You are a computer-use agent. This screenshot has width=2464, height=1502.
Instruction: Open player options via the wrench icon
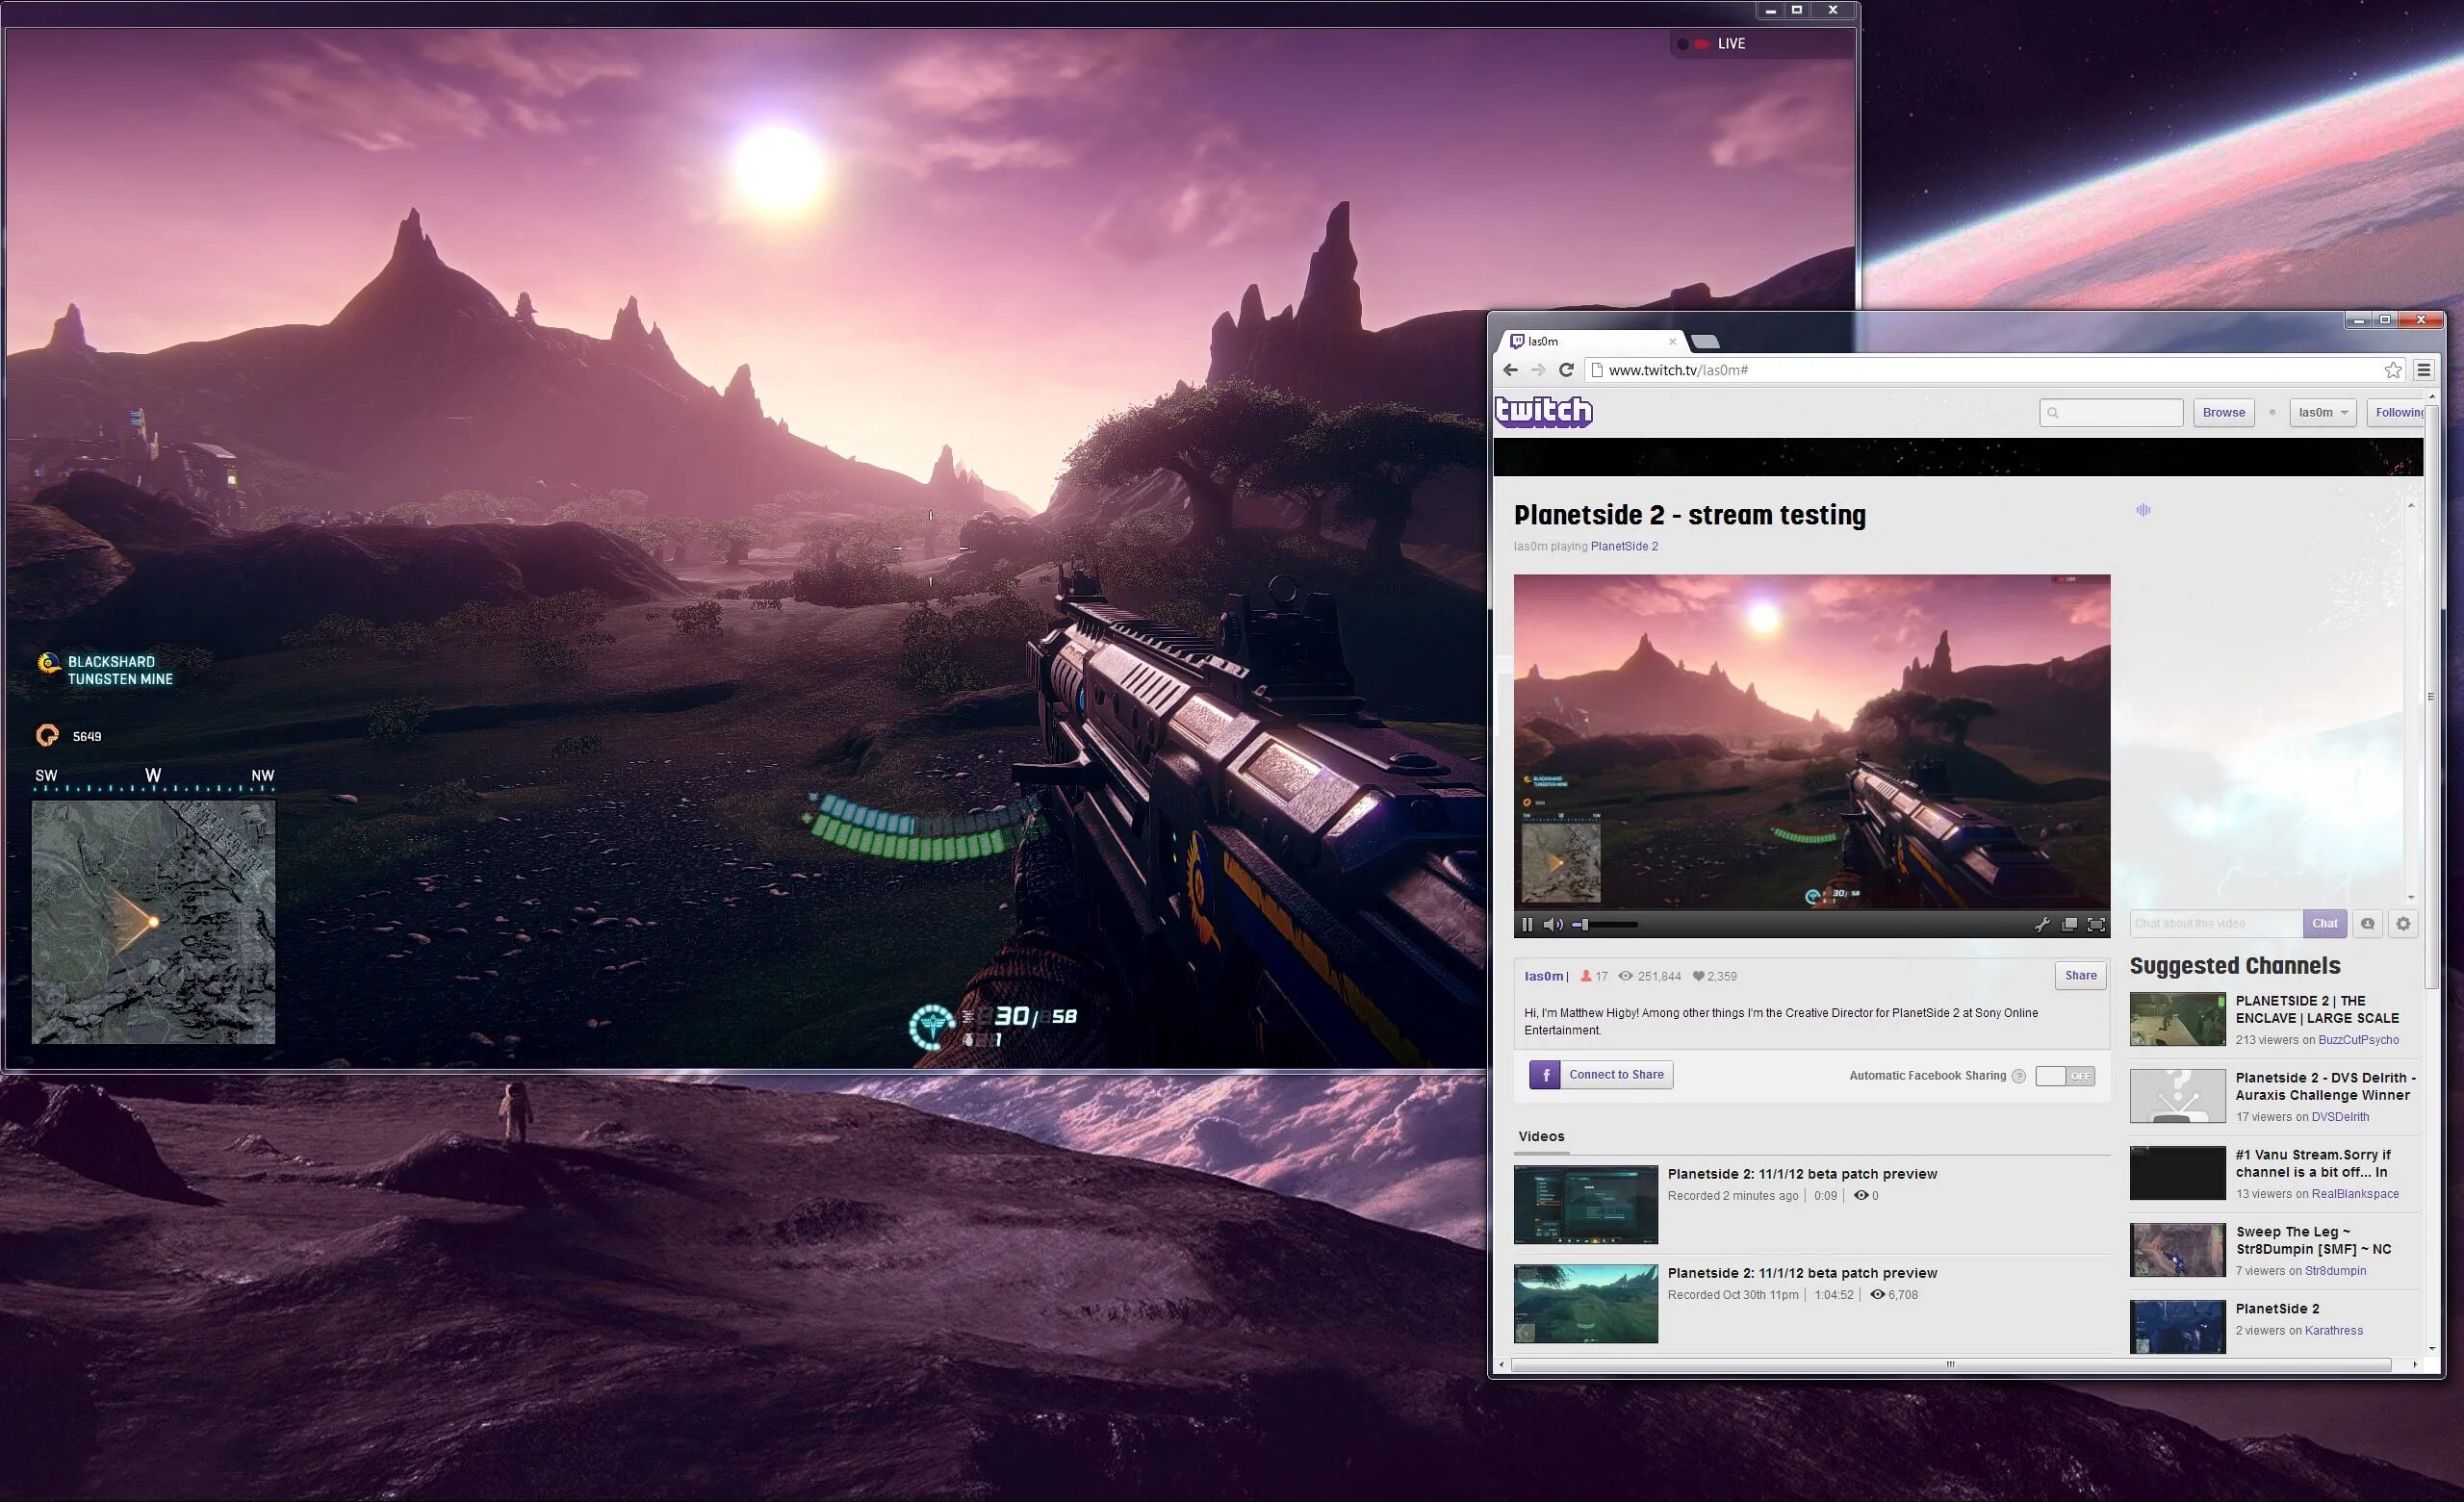point(2042,925)
